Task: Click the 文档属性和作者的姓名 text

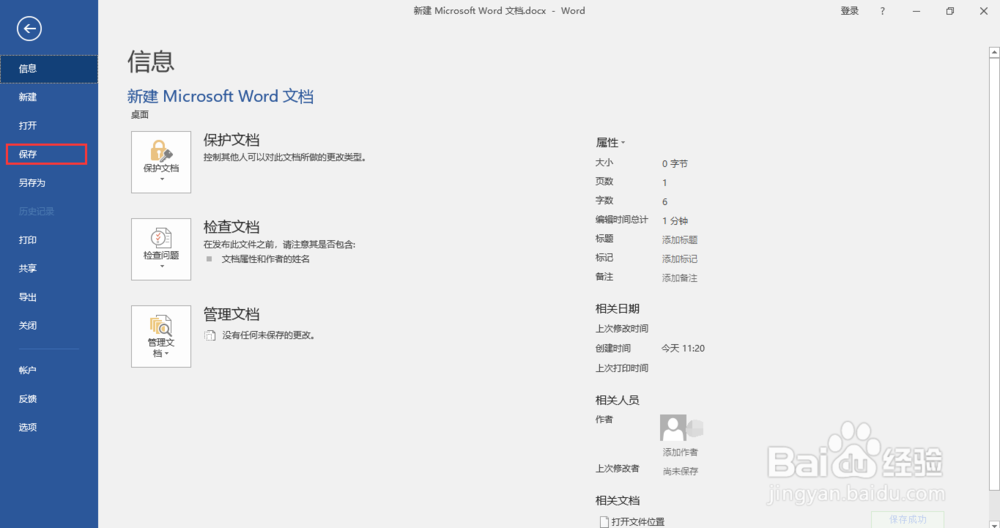Action: pos(265,259)
